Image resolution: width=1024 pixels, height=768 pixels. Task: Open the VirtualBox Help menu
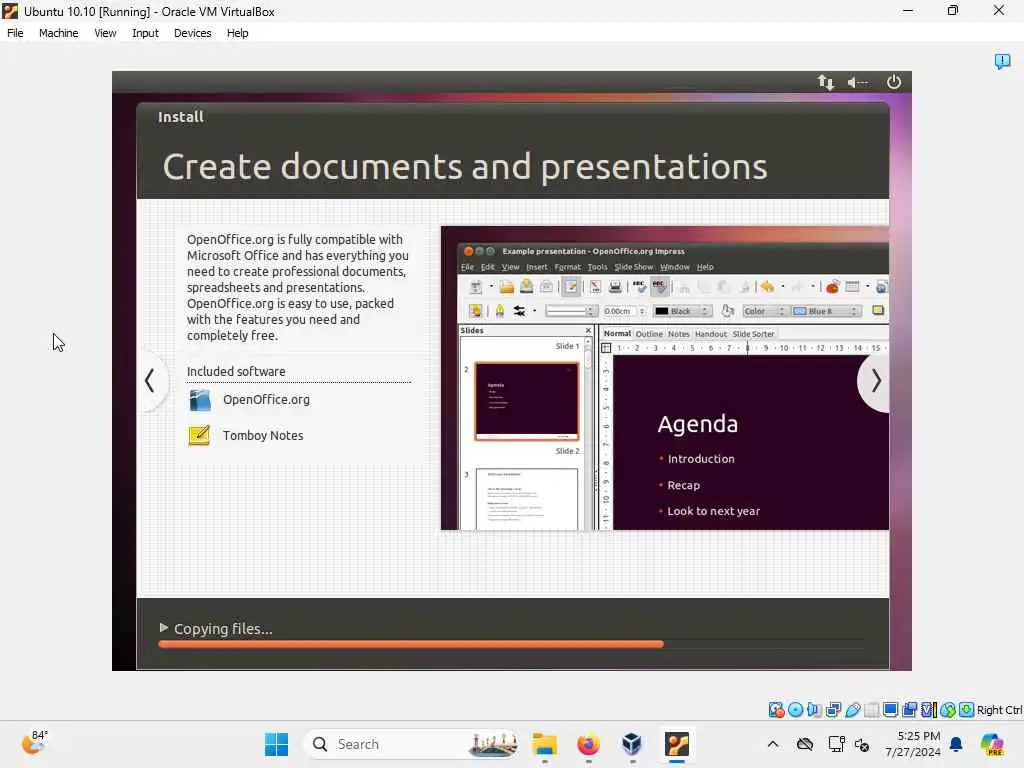238,33
